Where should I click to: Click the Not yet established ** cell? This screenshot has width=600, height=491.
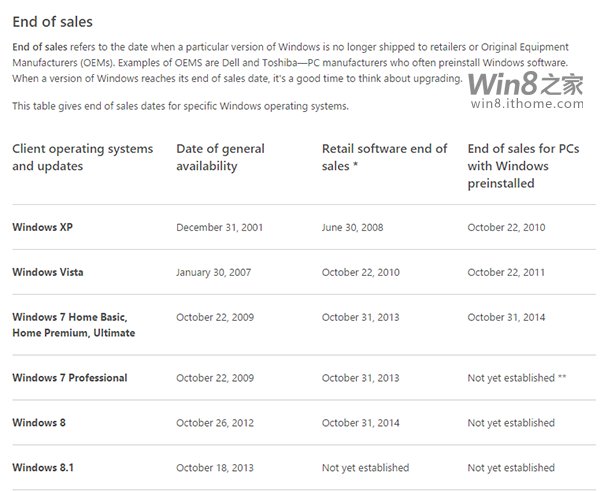517,378
